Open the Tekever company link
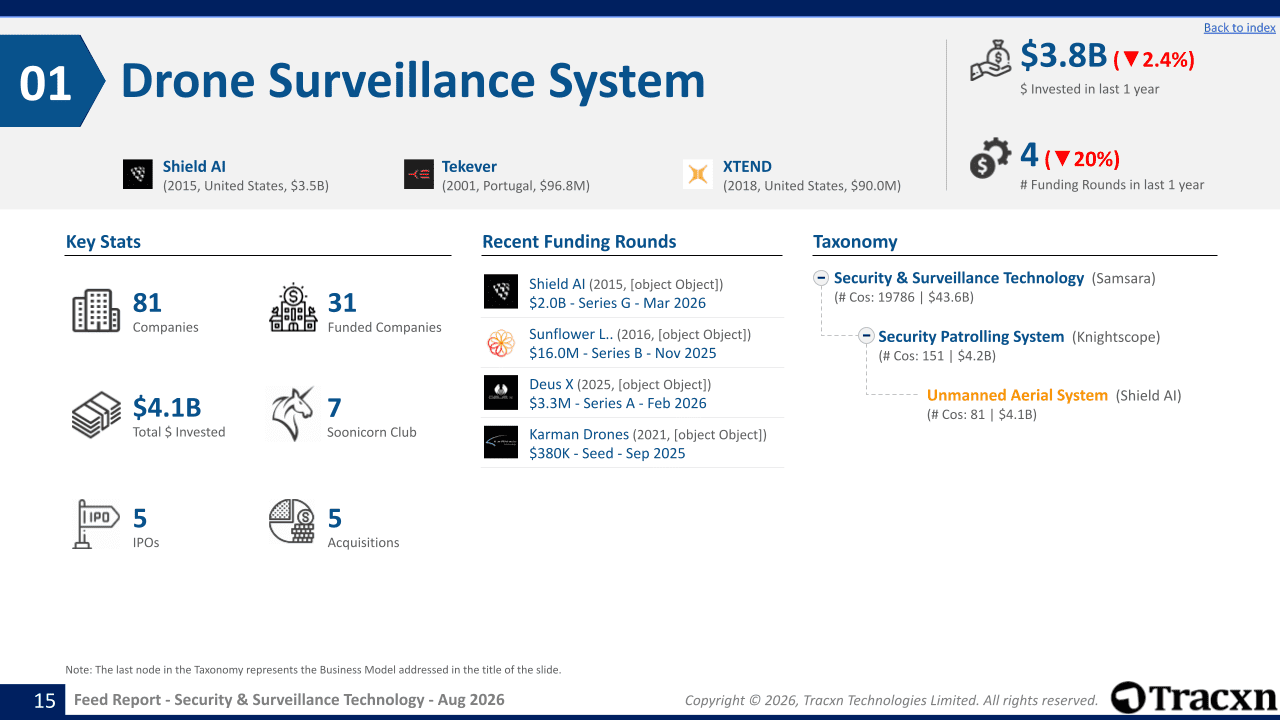 469,166
